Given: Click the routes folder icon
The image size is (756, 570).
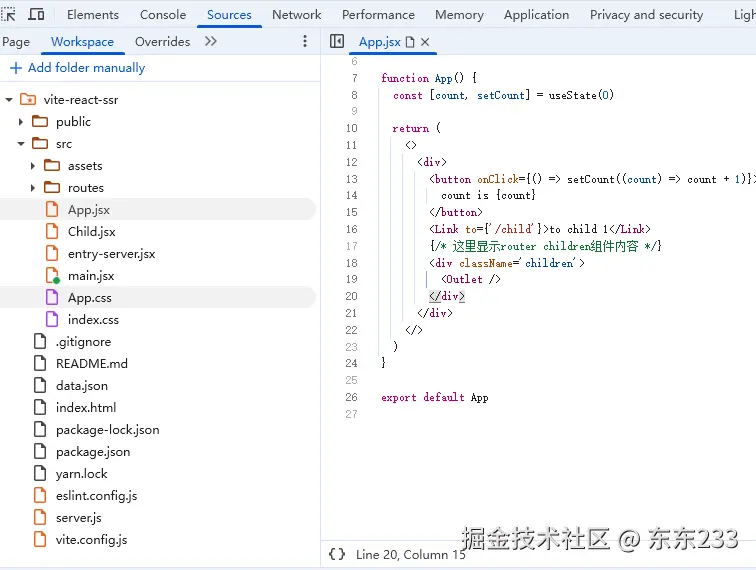Looking at the screenshot, I should (x=52, y=187).
